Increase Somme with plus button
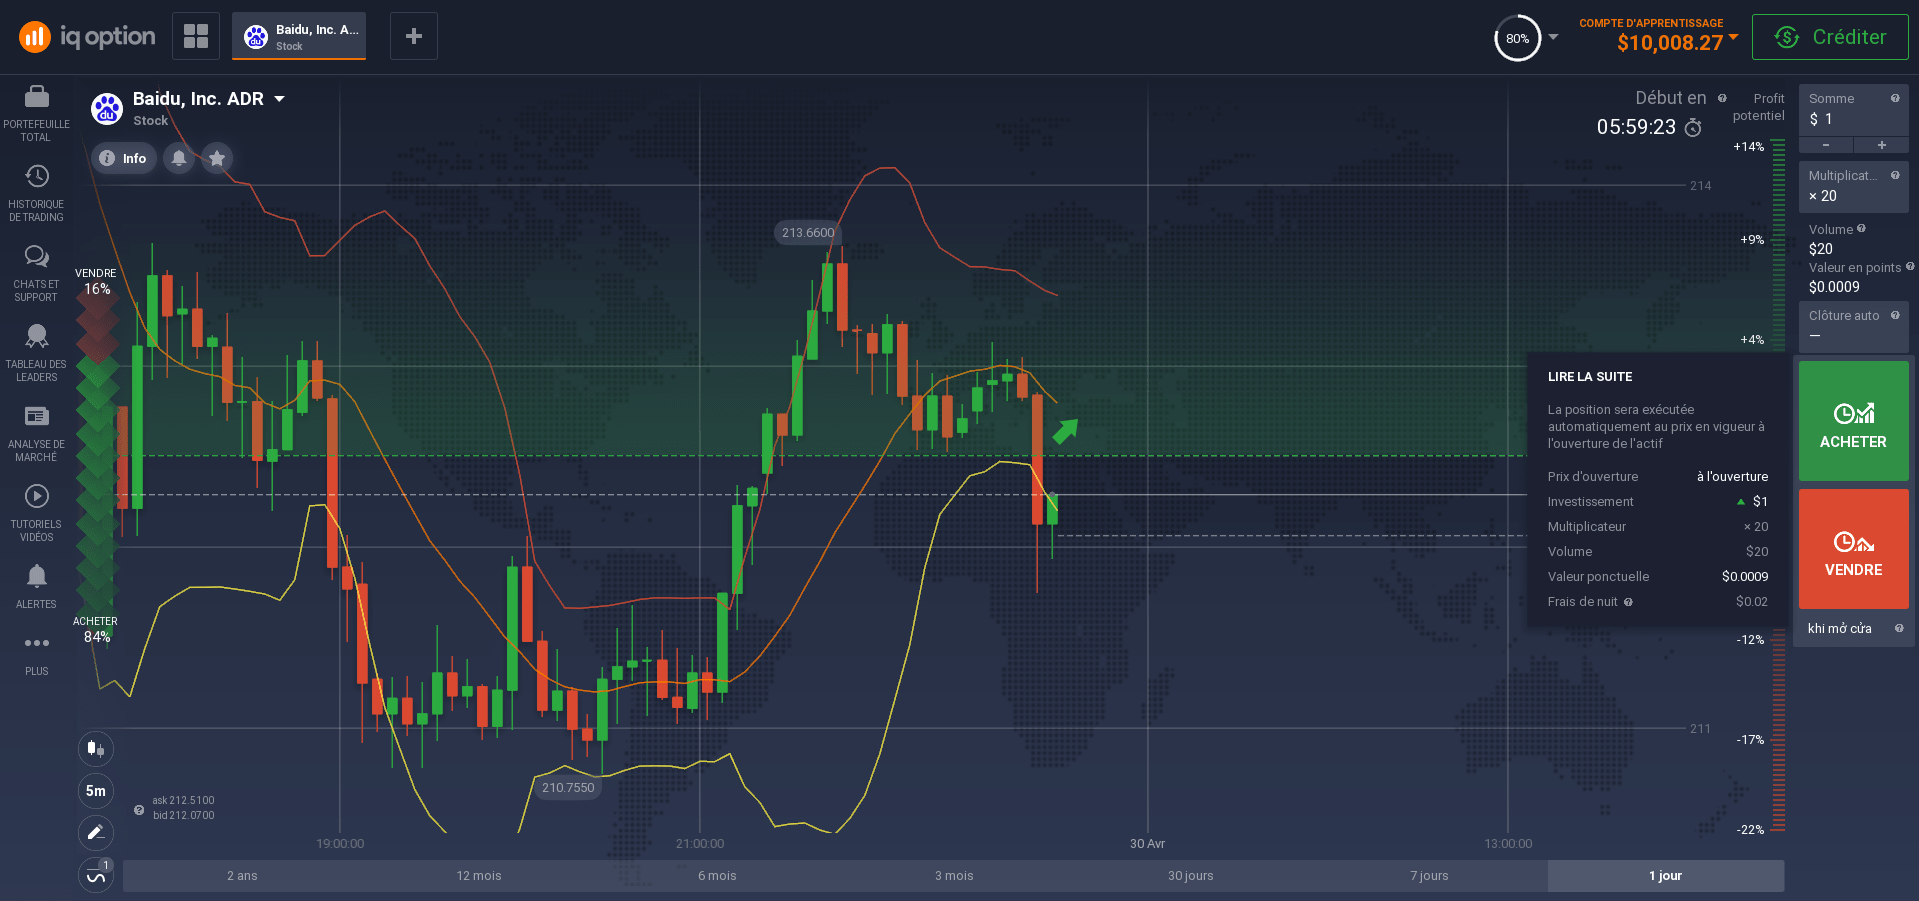The height and width of the screenshot is (901, 1919). (1882, 145)
